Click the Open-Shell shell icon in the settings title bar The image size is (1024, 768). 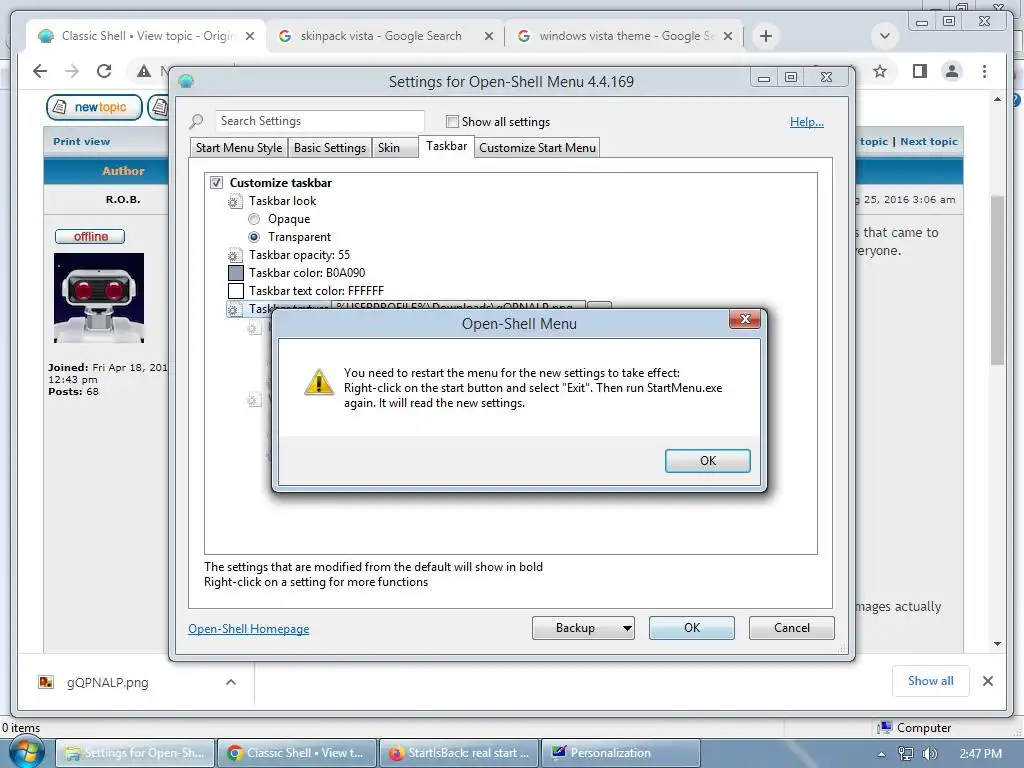[x=186, y=82]
